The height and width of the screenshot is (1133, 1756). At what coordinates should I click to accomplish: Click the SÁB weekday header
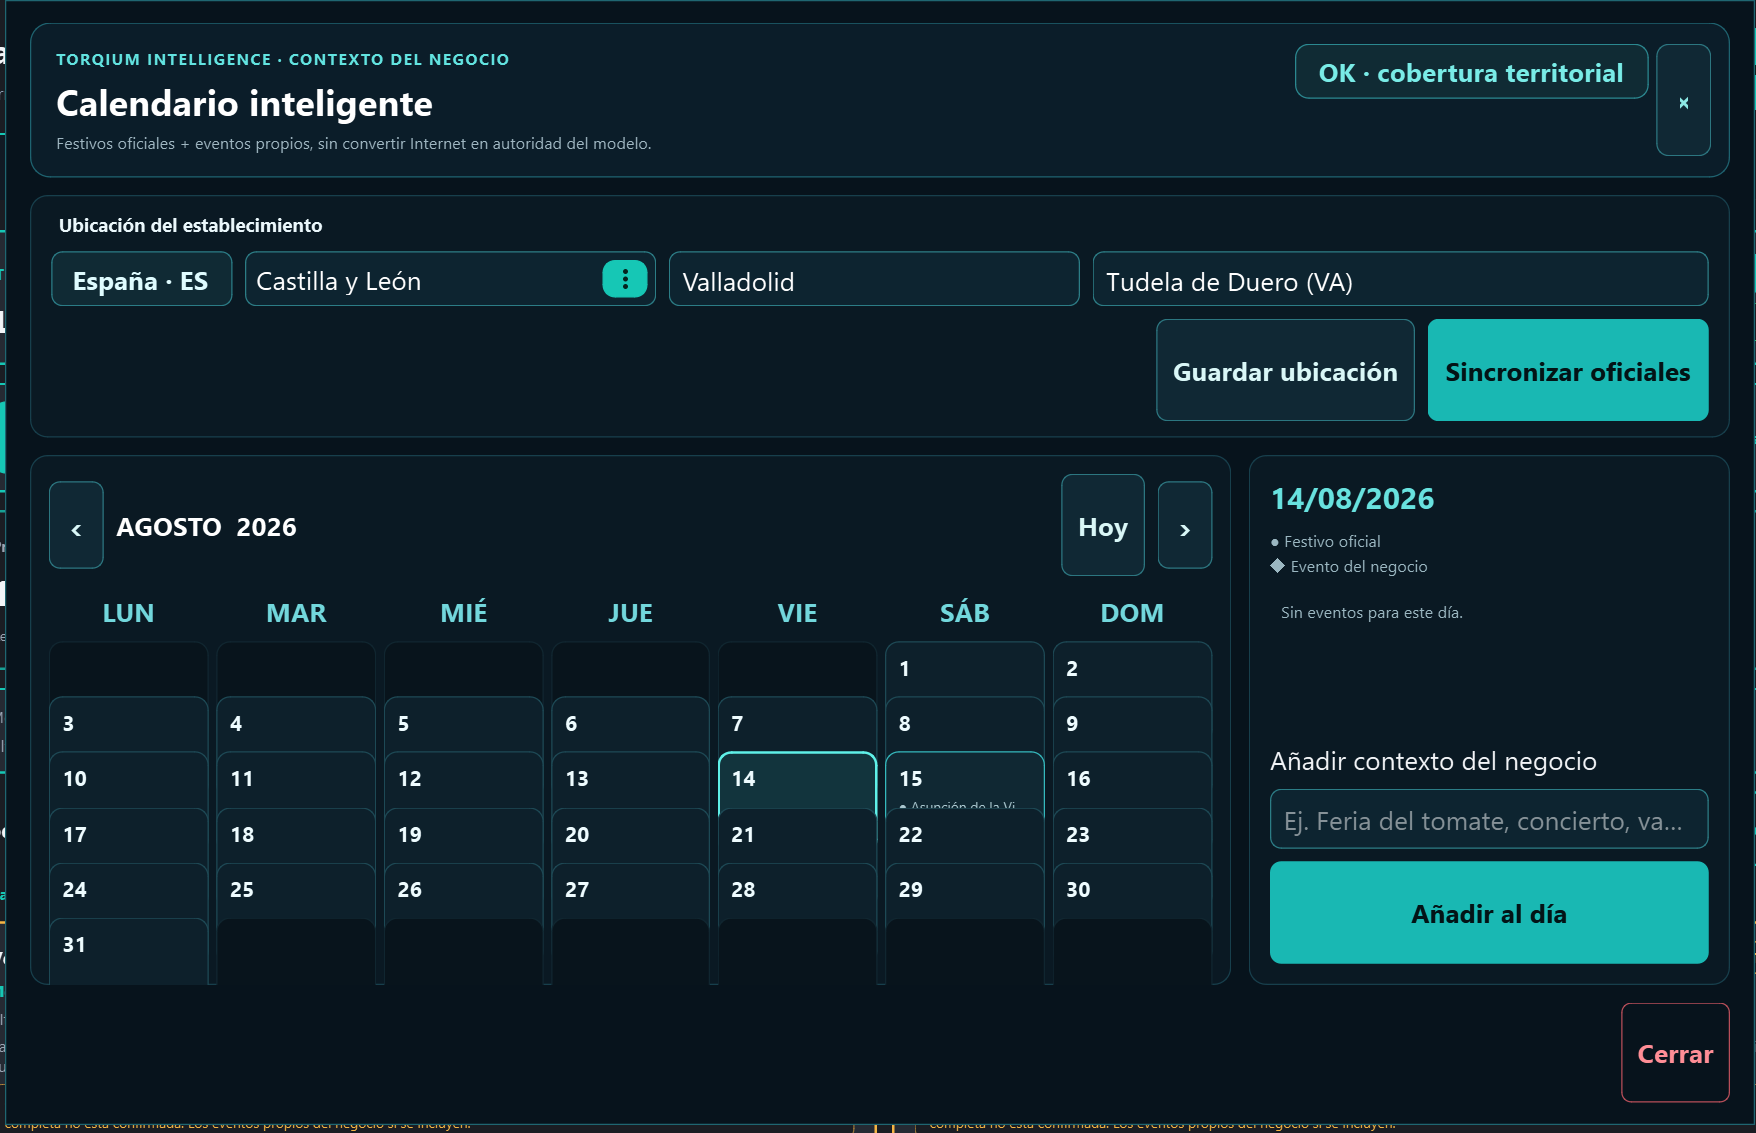(964, 613)
